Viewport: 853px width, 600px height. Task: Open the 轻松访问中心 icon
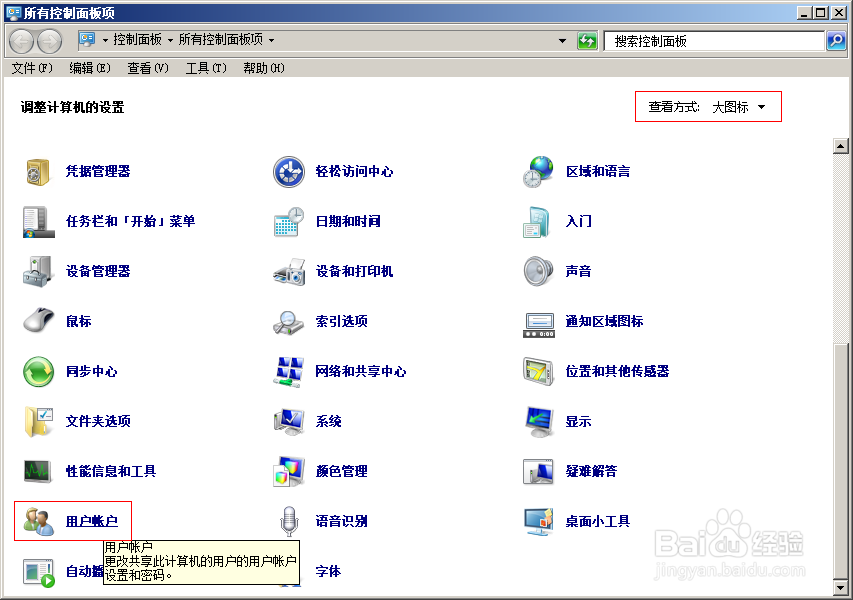coord(289,172)
